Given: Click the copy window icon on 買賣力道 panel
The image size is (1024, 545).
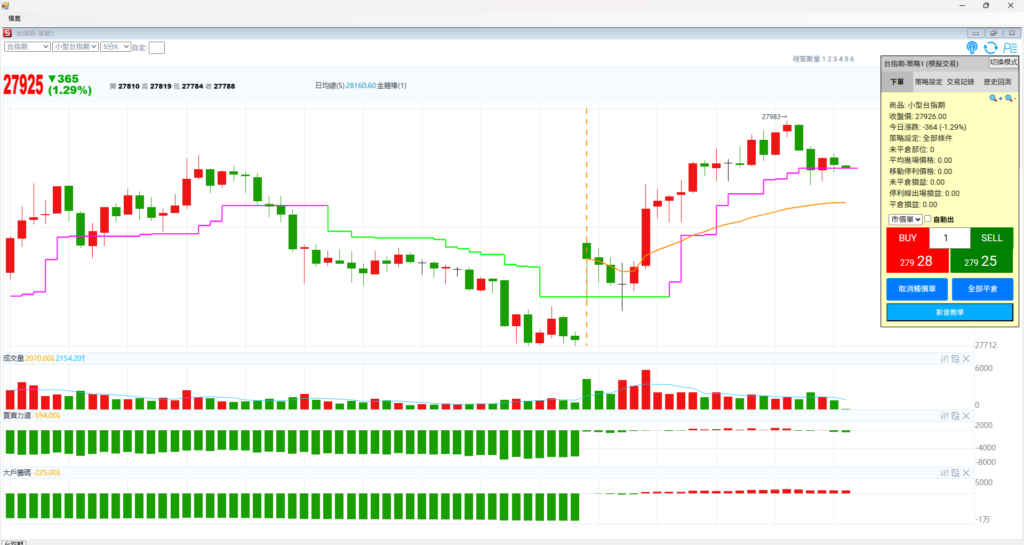Looking at the screenshot, I should [x=955, y=415].
